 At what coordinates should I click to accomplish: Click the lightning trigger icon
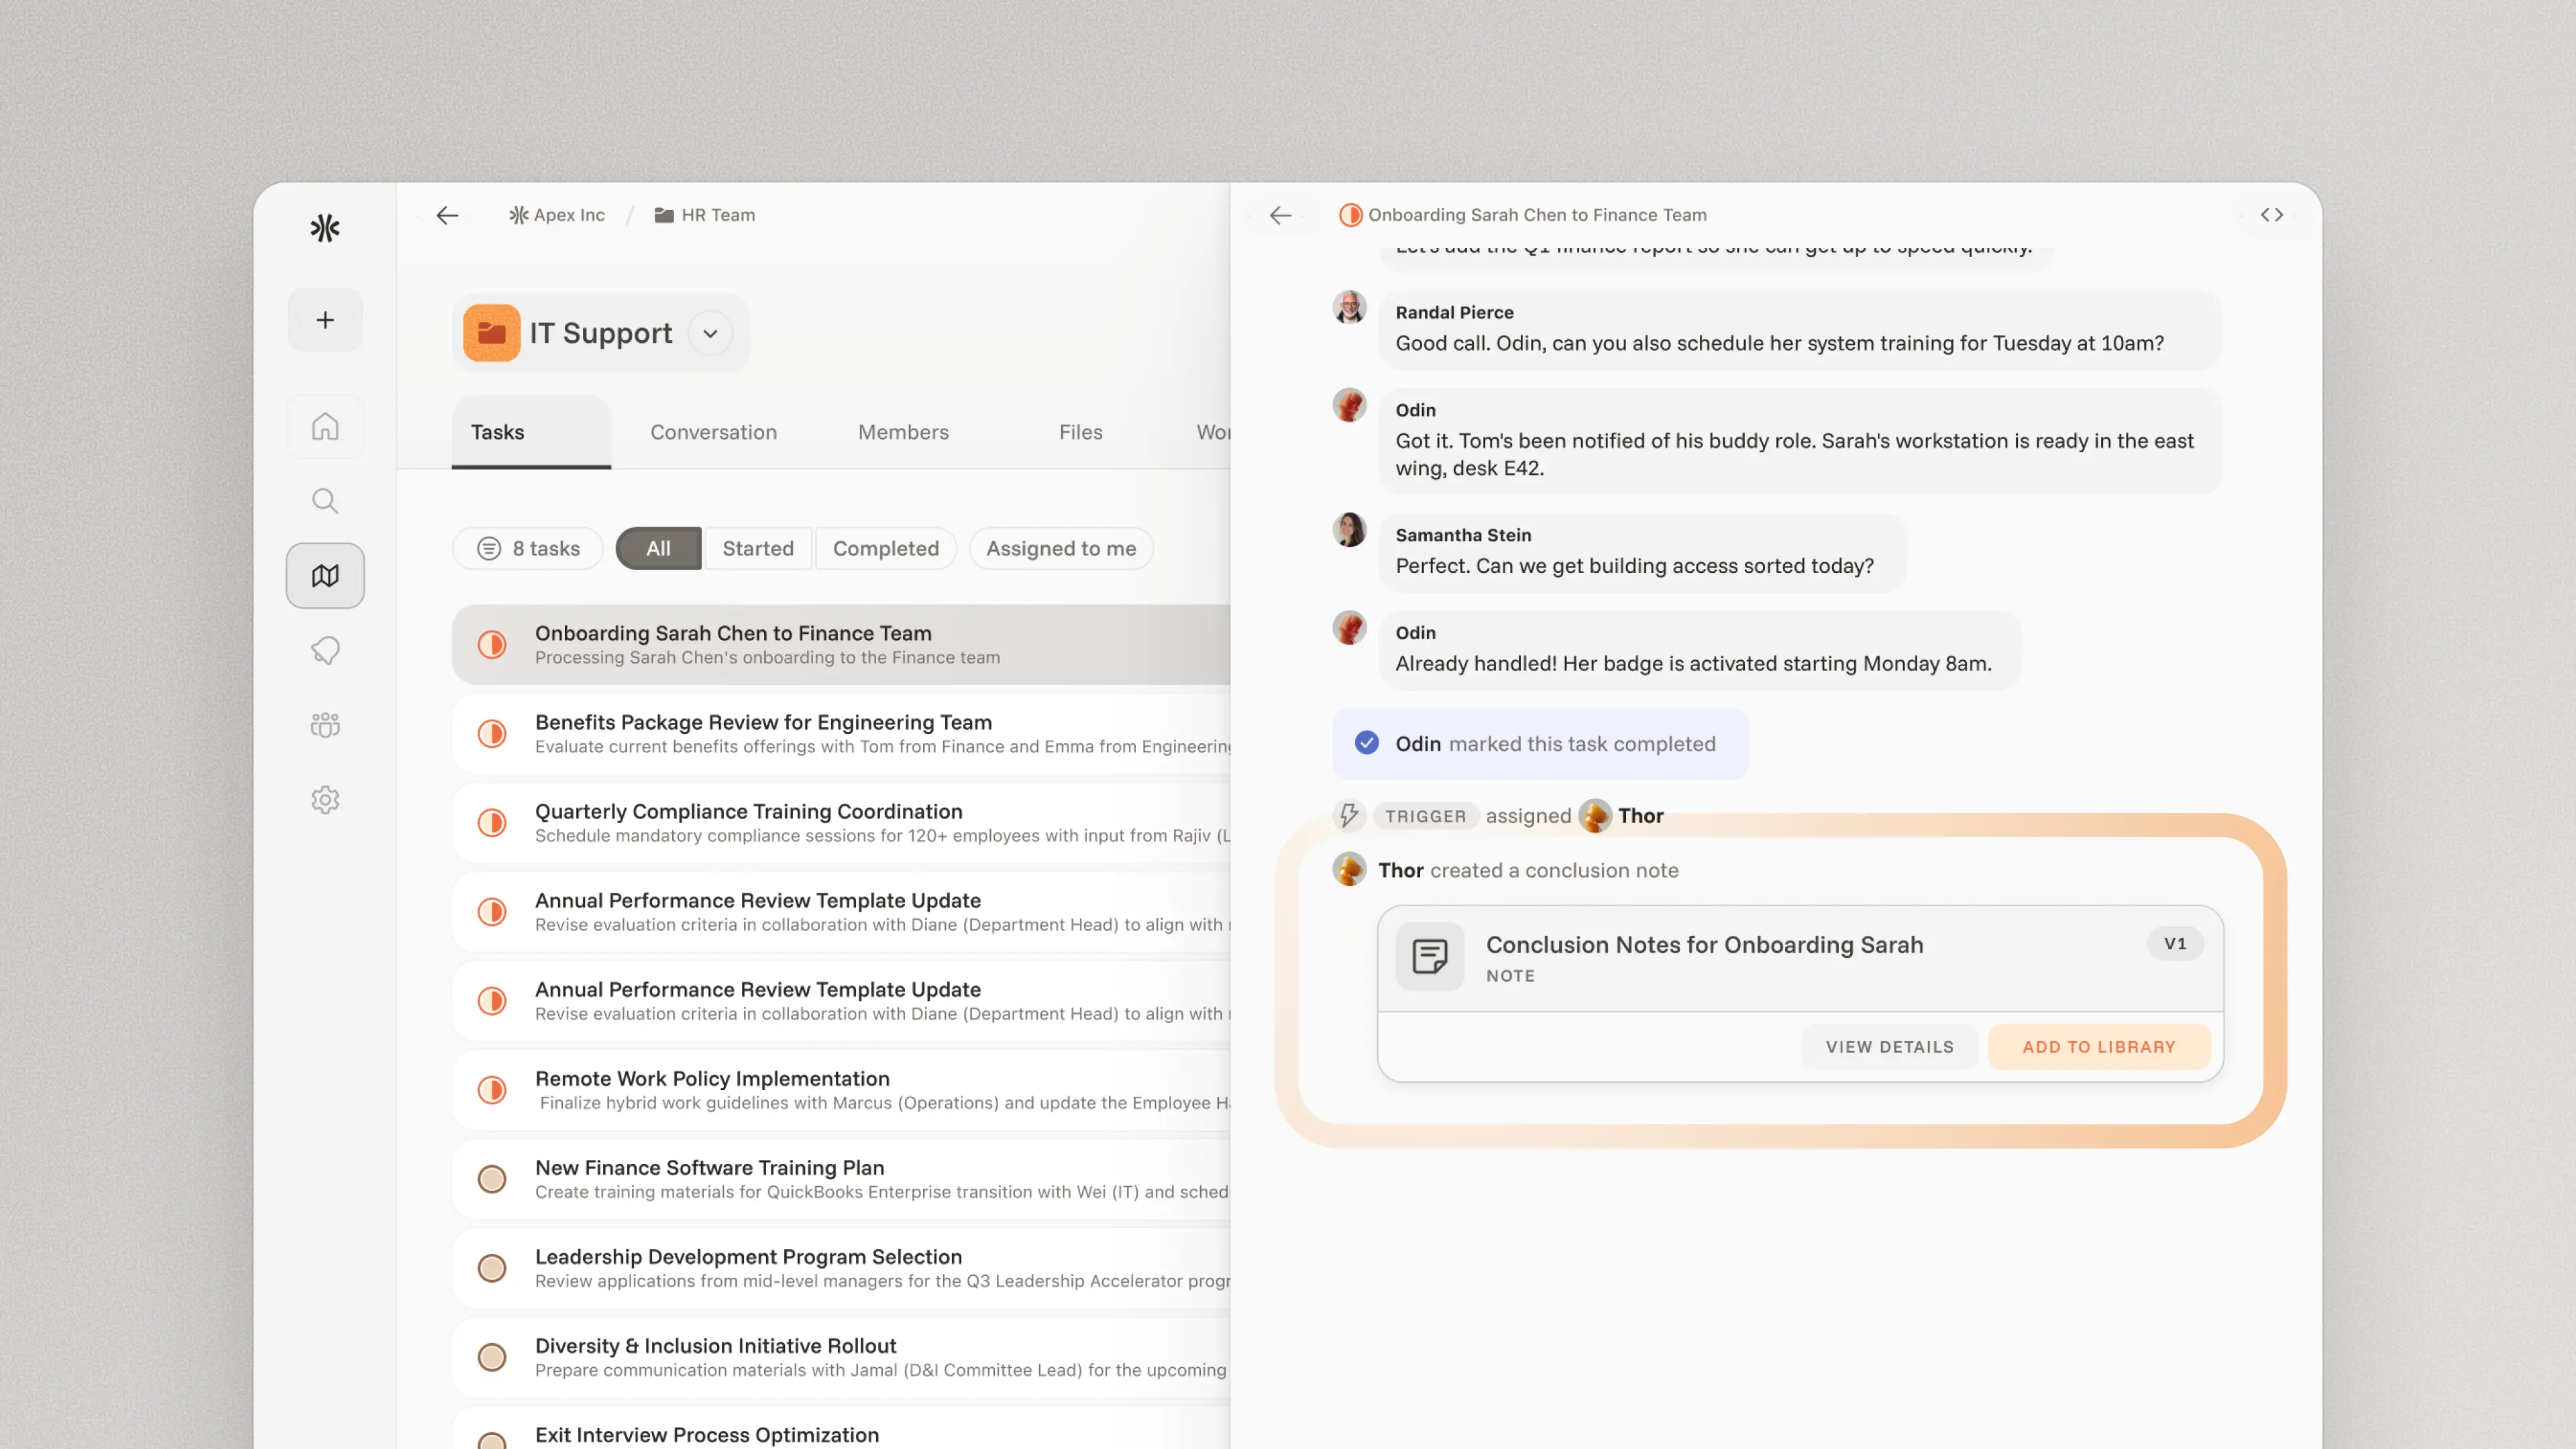pyautogui.click(x=1349, y=816)
